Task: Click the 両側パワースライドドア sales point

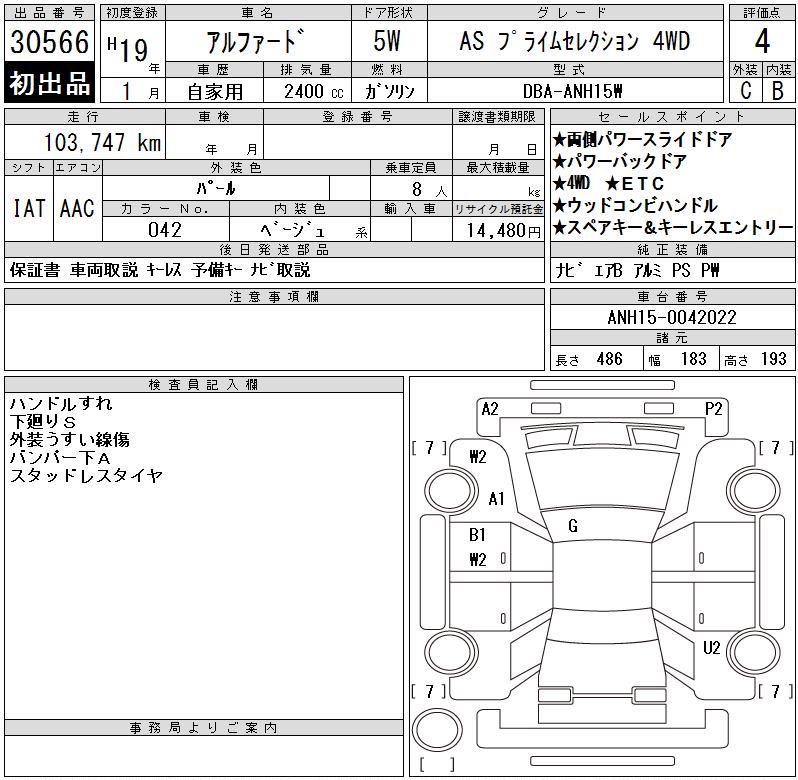Action: click(x=644, y=140)
